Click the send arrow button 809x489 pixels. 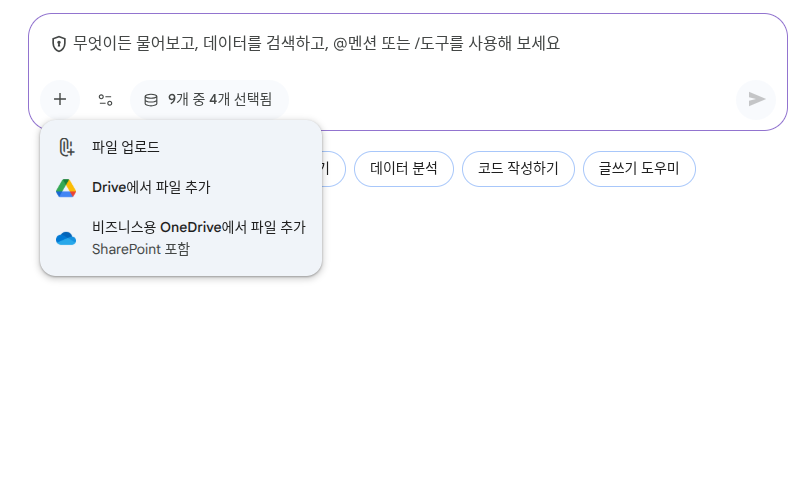pos(756,99)
